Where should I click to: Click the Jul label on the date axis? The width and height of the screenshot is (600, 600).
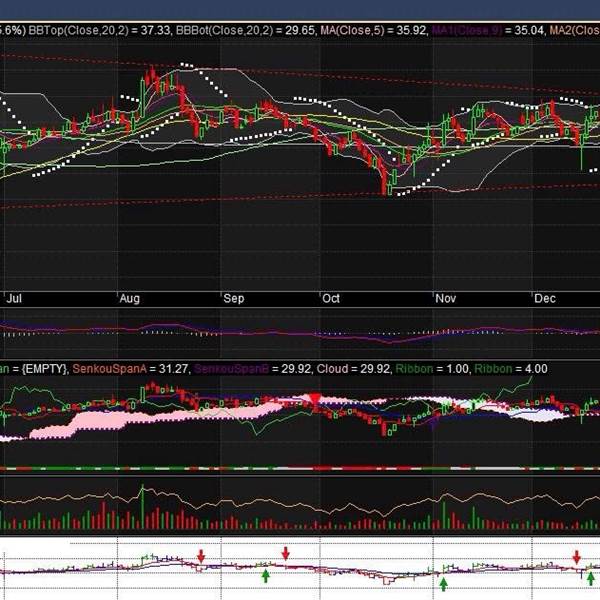point(14,298)
